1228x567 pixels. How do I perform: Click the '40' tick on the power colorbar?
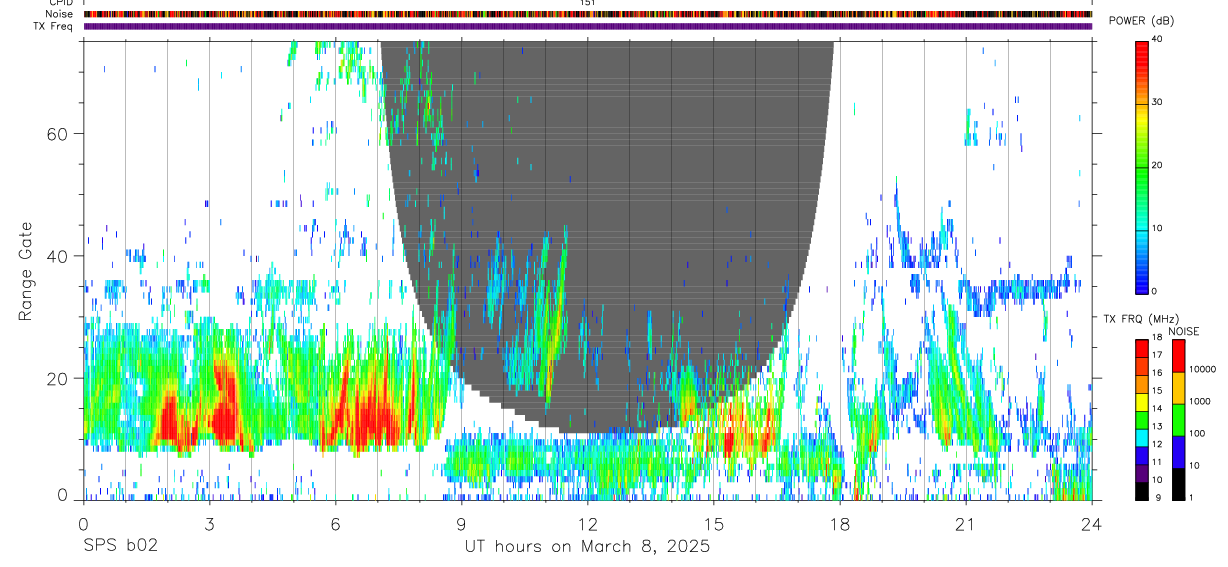tap(1155, 39)
